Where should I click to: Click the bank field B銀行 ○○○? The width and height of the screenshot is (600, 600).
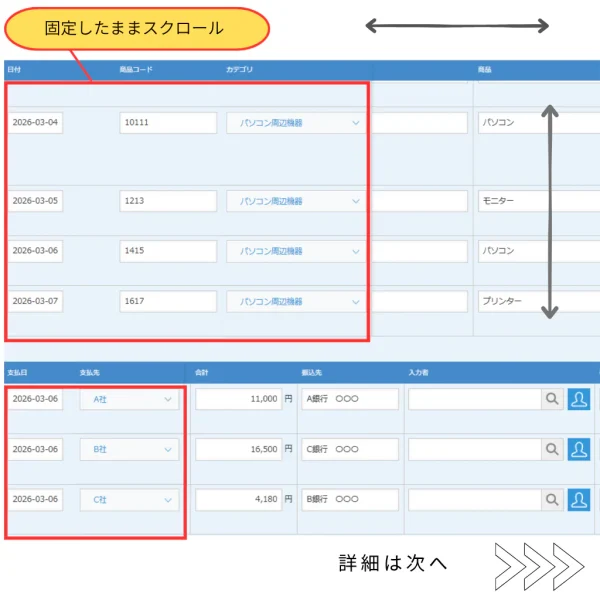(350, 499)
